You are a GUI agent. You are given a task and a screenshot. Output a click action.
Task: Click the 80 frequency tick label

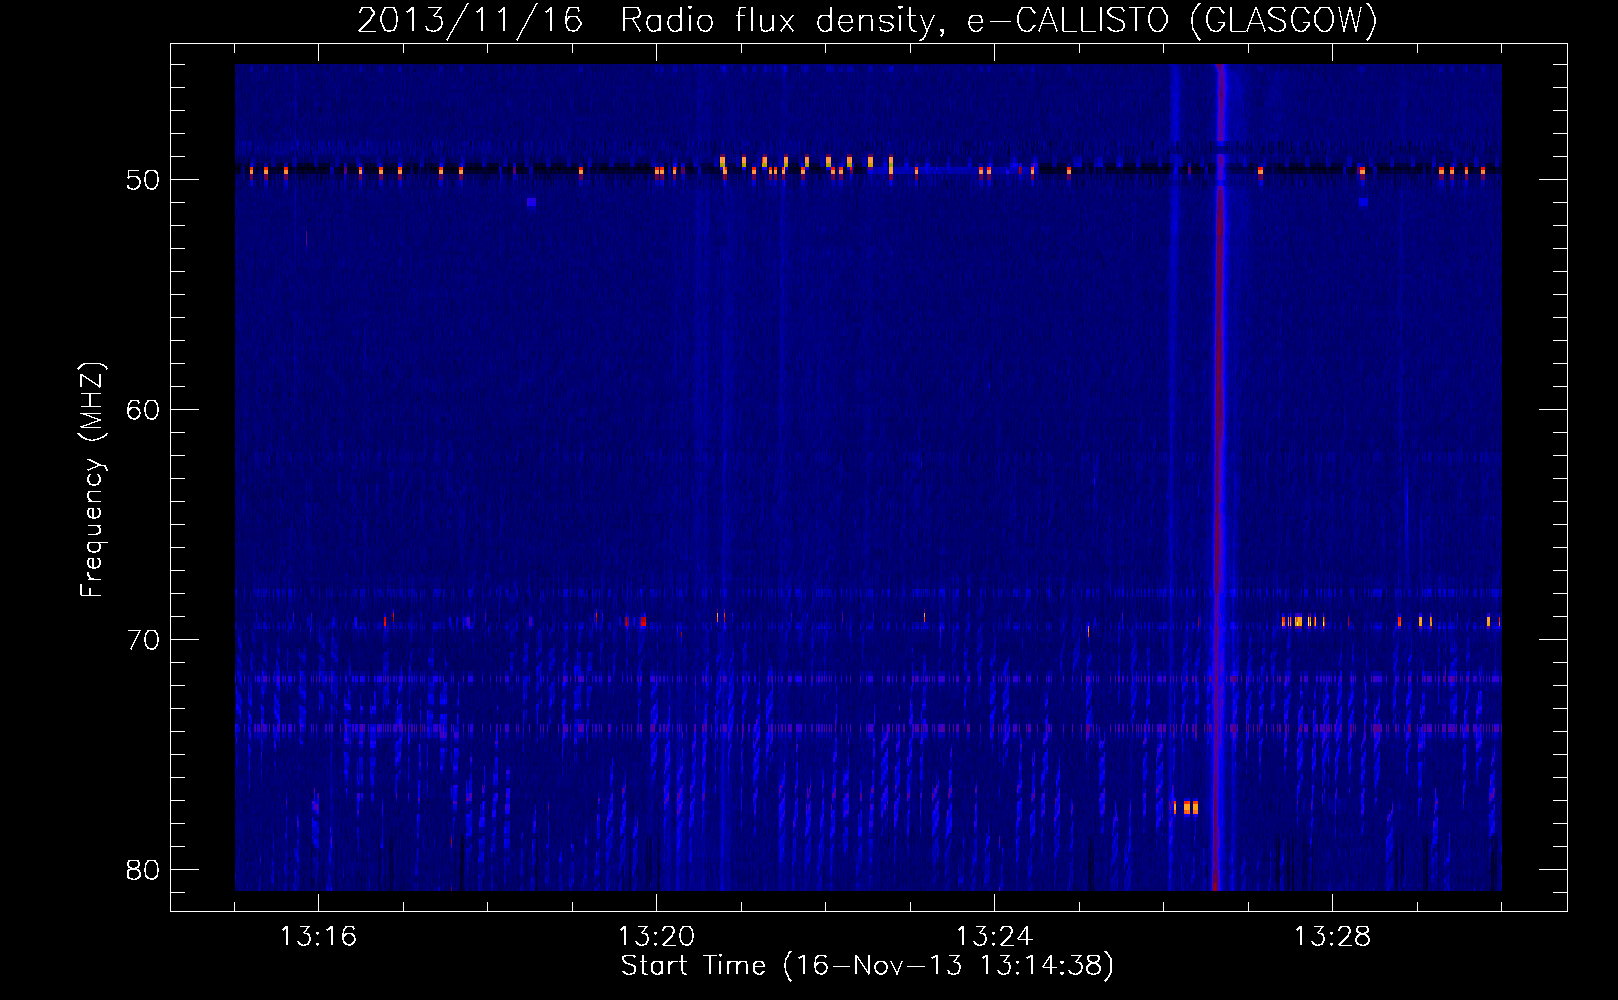click(x=144, y=870)
